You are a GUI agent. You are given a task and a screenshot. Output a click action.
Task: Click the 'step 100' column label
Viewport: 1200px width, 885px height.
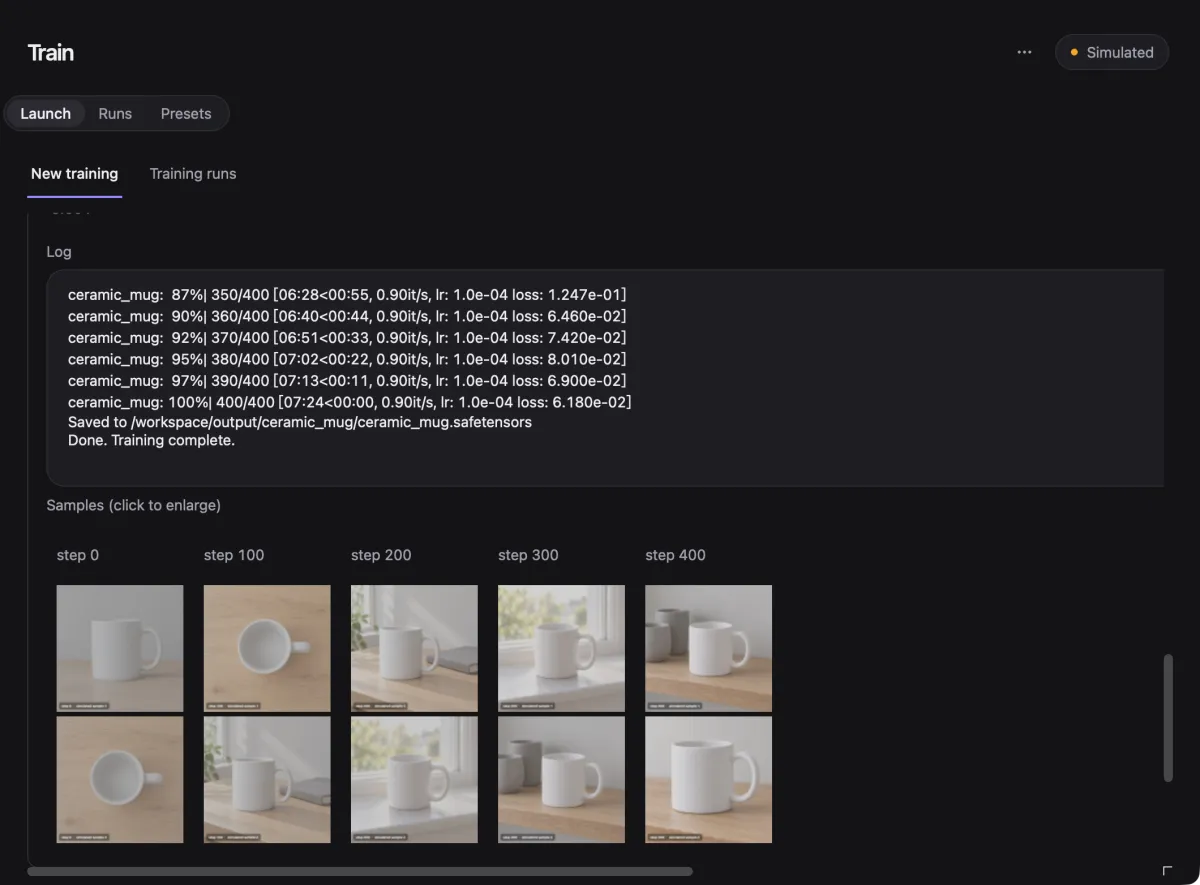pos(234,555)
